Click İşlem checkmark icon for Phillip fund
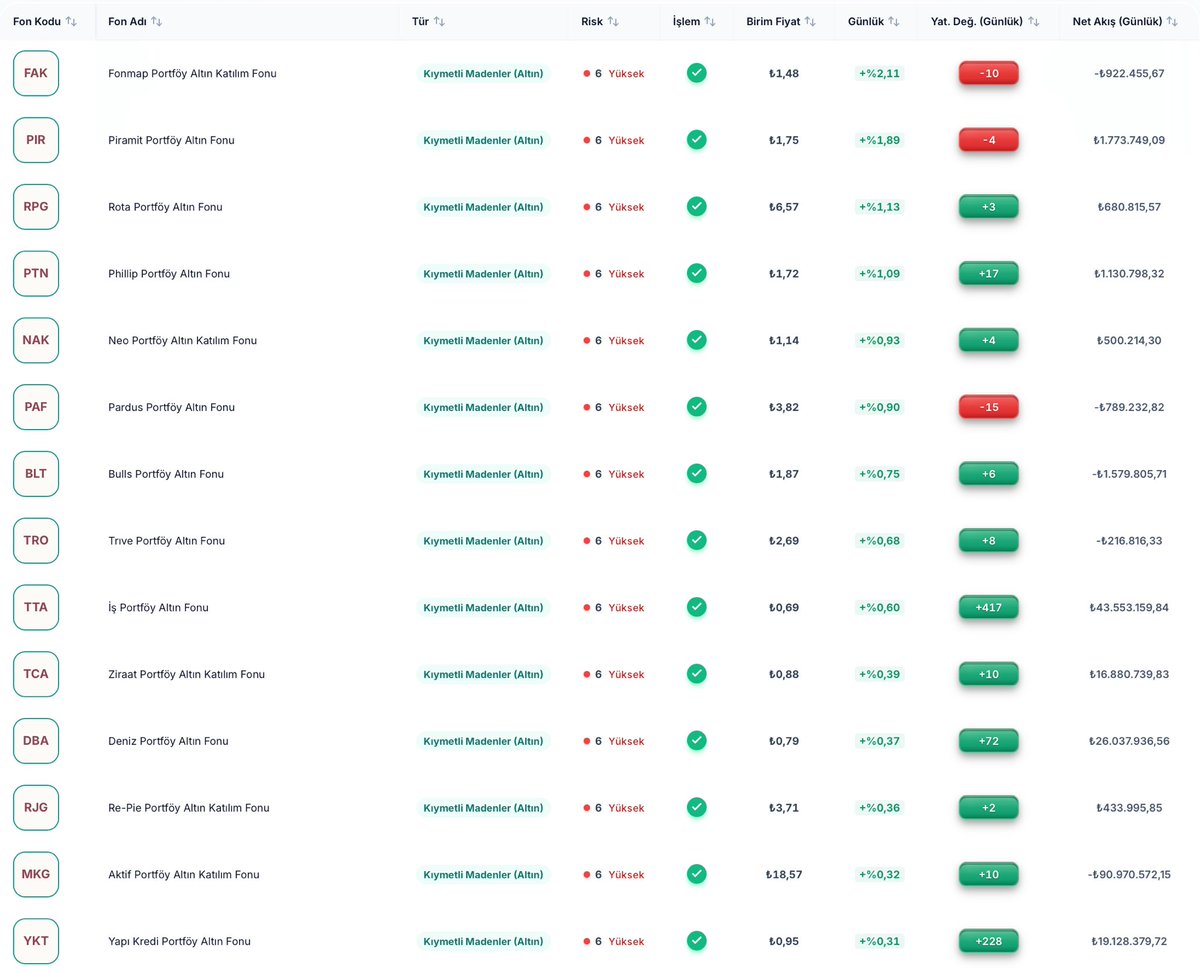Image resolution: width=1200 pixels, height=973 pixels. (697, 273)
